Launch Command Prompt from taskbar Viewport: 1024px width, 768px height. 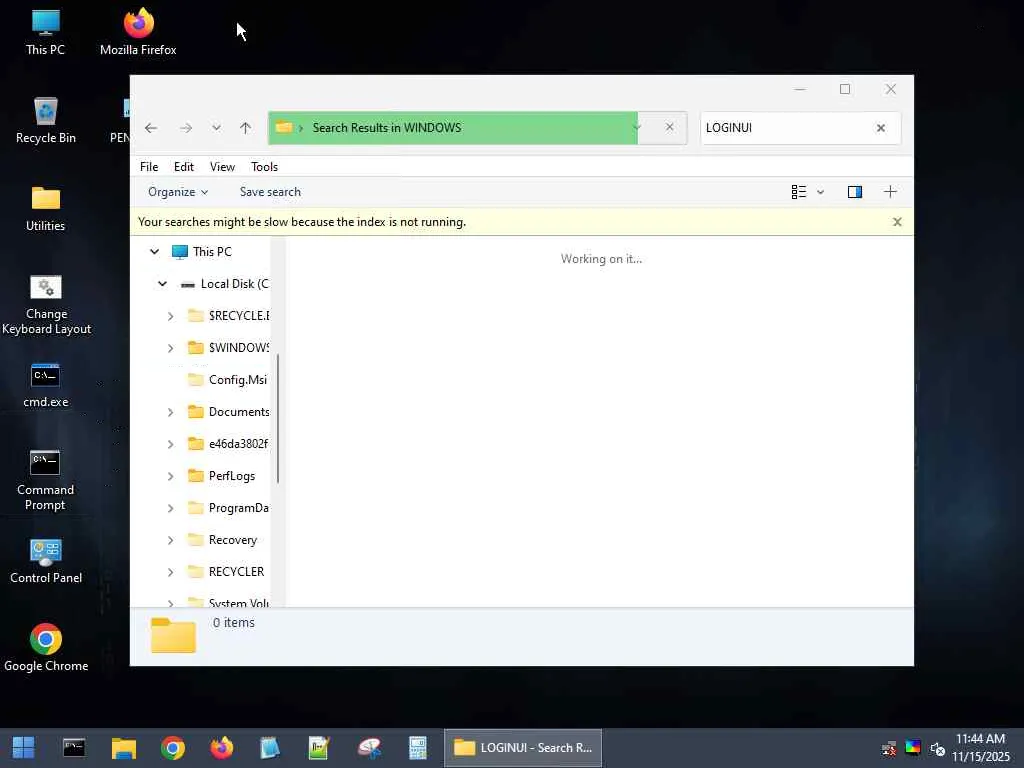coord(74,748)
